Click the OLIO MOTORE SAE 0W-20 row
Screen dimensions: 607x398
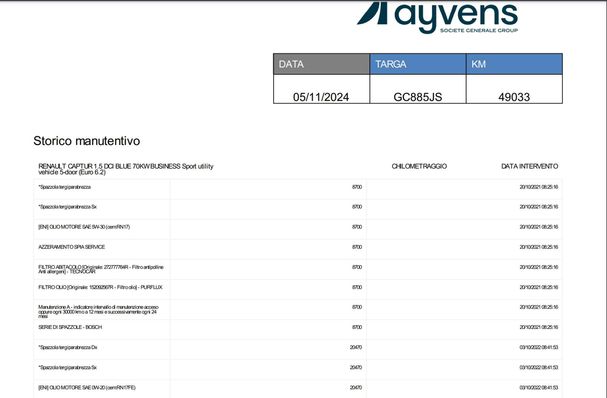(x=298, y=388)
